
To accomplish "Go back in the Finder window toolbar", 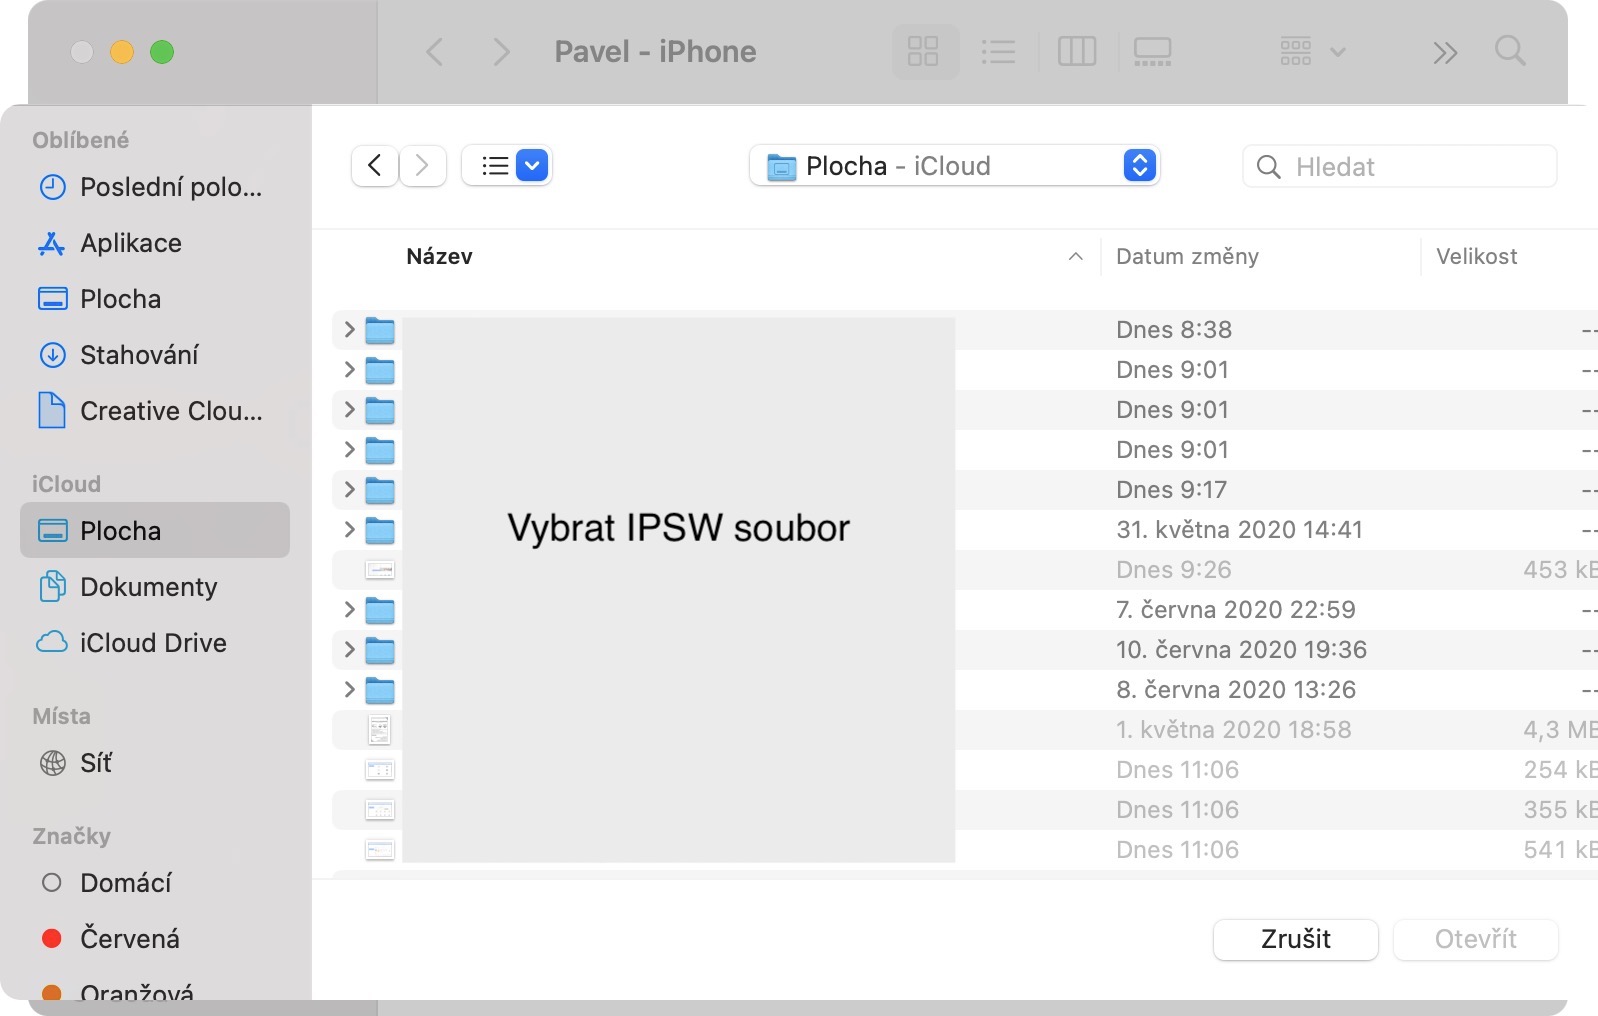I will [x=435, y=52].
